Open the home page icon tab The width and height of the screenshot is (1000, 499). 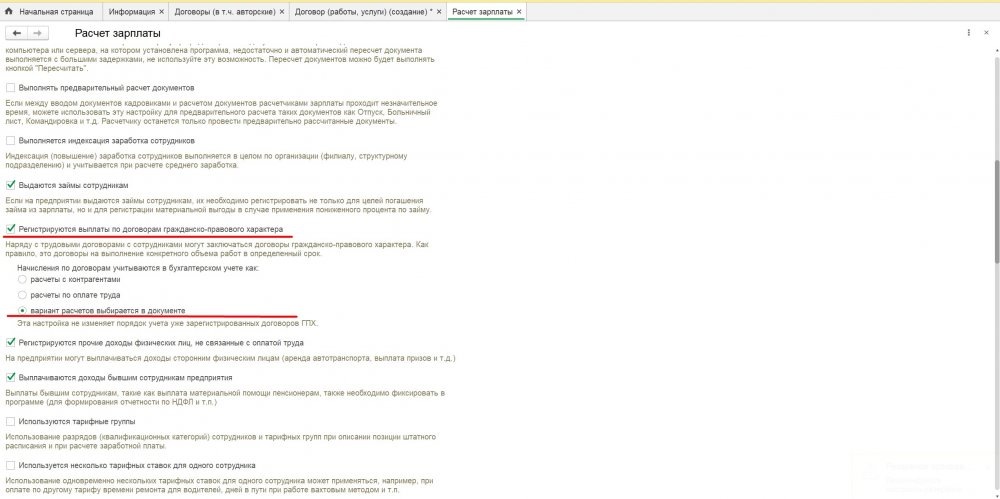[9, 11]
